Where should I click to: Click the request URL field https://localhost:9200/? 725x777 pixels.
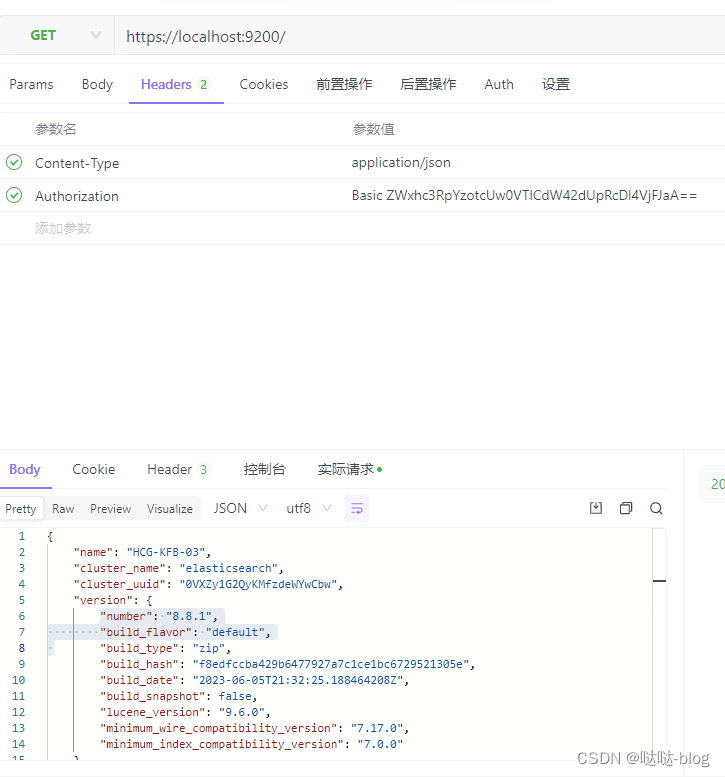419,36
